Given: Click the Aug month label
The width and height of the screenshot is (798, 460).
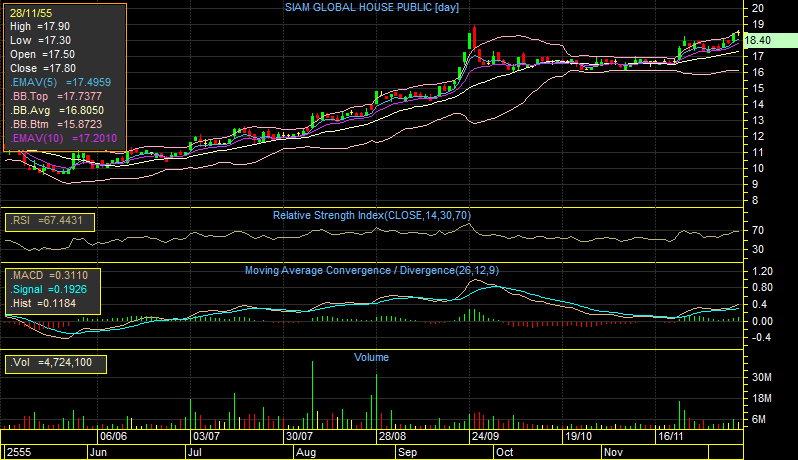Looking at the screenshot, I should [306, 452].
